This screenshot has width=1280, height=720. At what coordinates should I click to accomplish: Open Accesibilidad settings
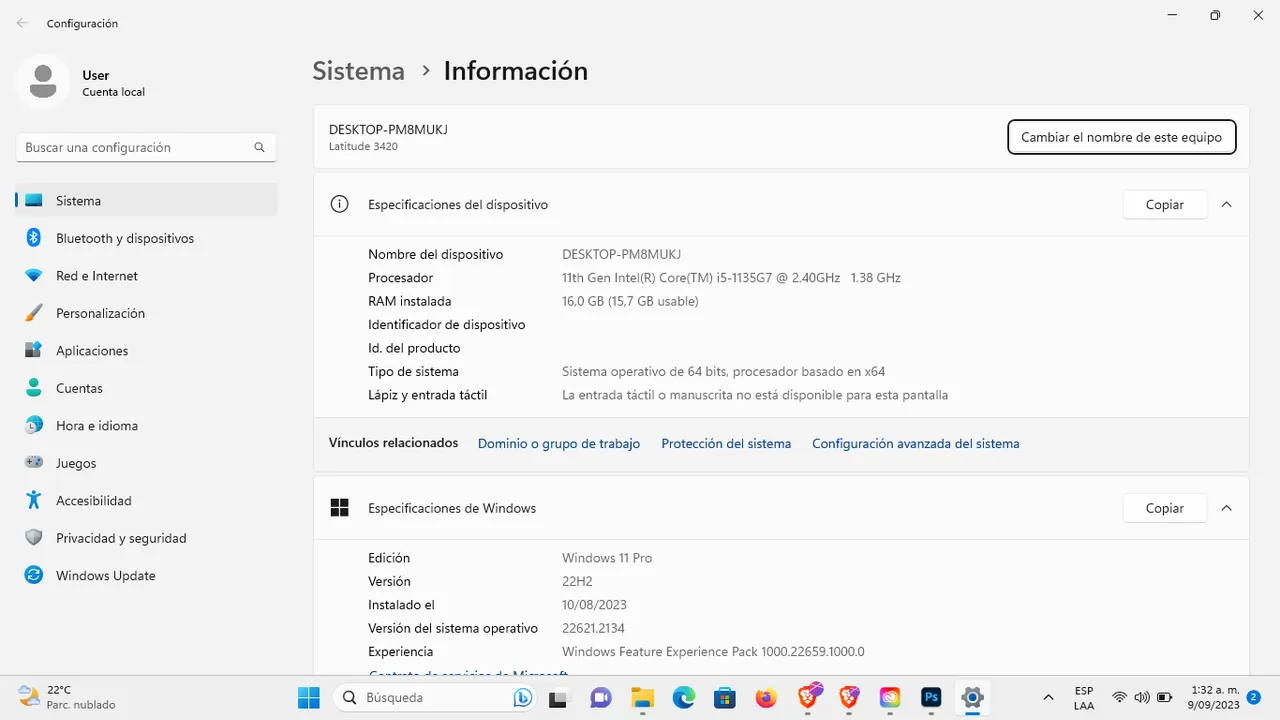(146, 501)
